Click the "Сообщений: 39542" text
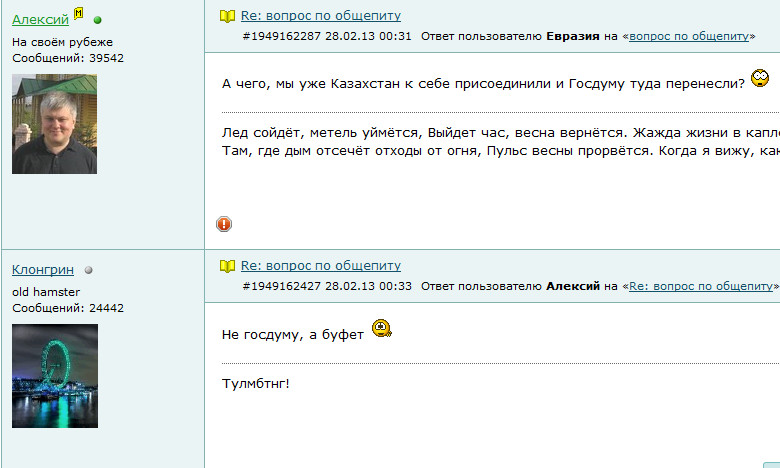 click(x=68, y=58)
